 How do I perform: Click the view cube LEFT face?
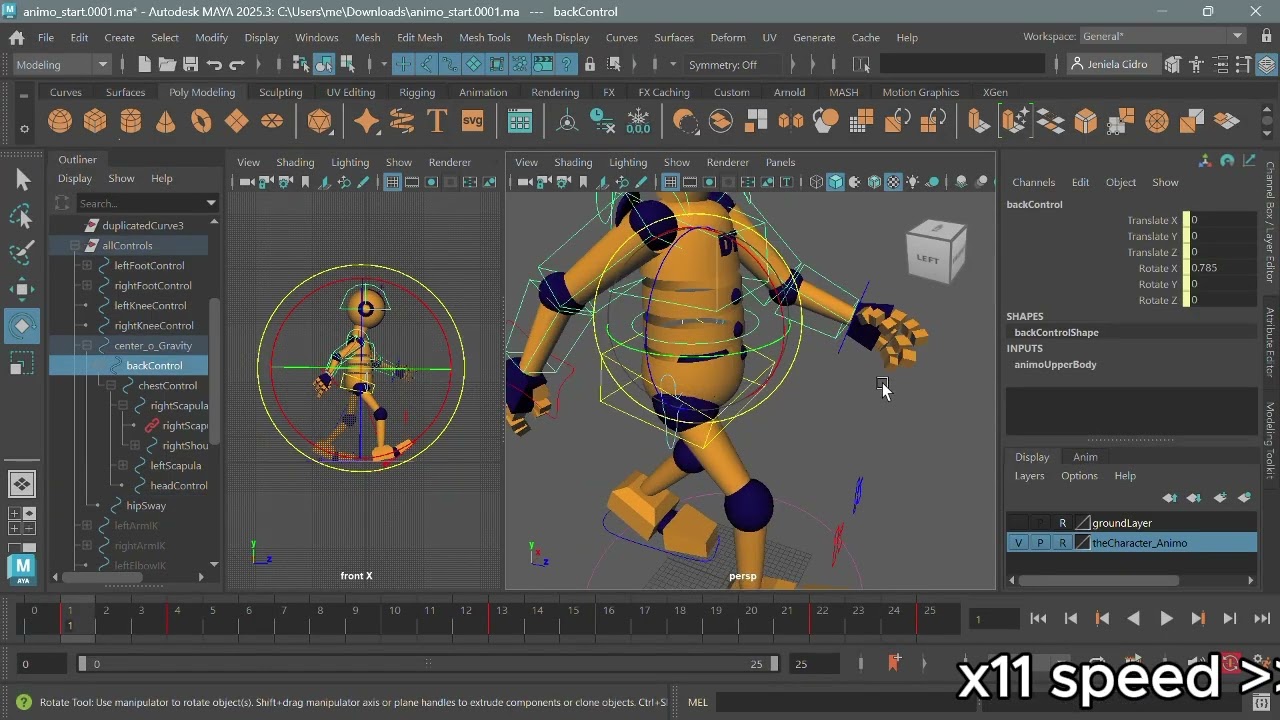929,259
